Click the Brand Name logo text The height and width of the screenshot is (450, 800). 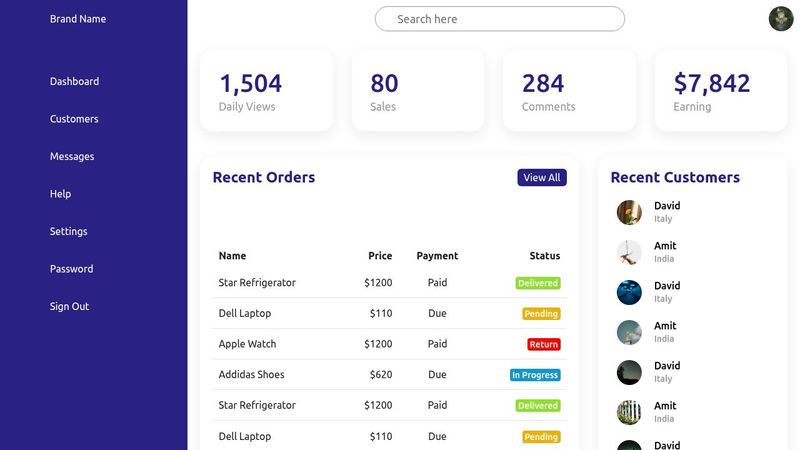point(78,19)
